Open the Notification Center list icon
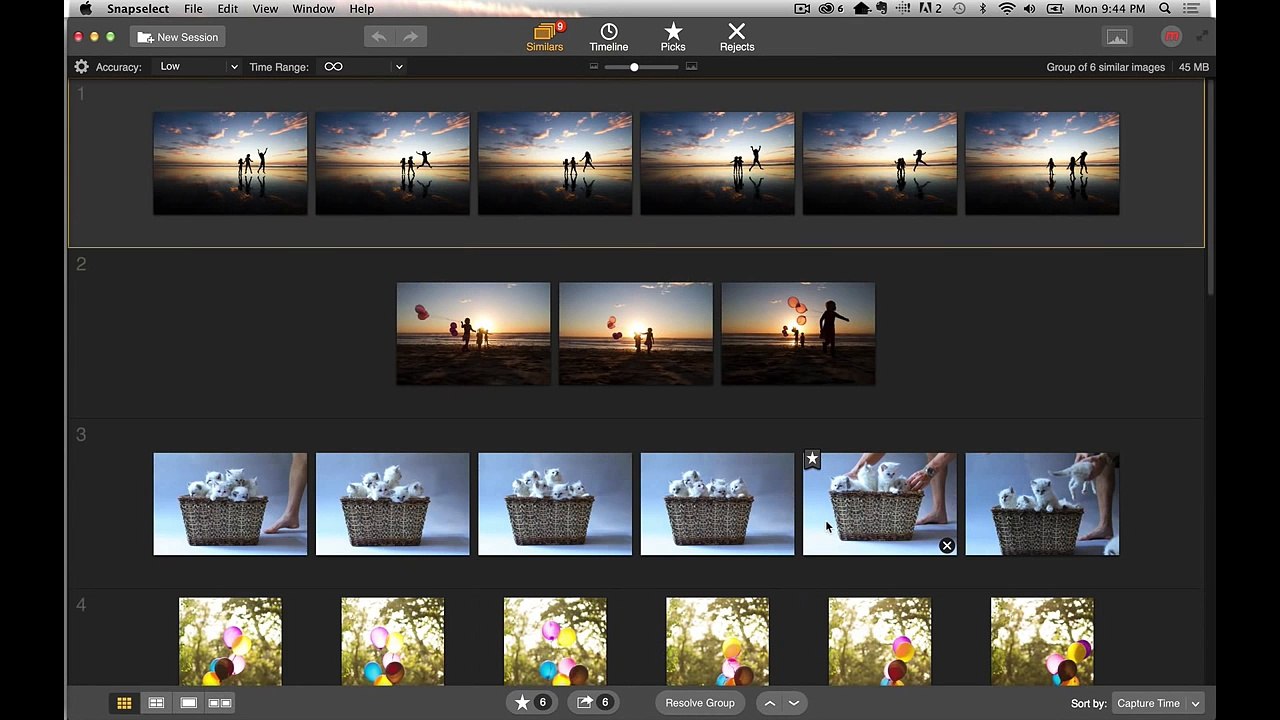Screen dimensions: 1280x720 tap(1191, 9)
